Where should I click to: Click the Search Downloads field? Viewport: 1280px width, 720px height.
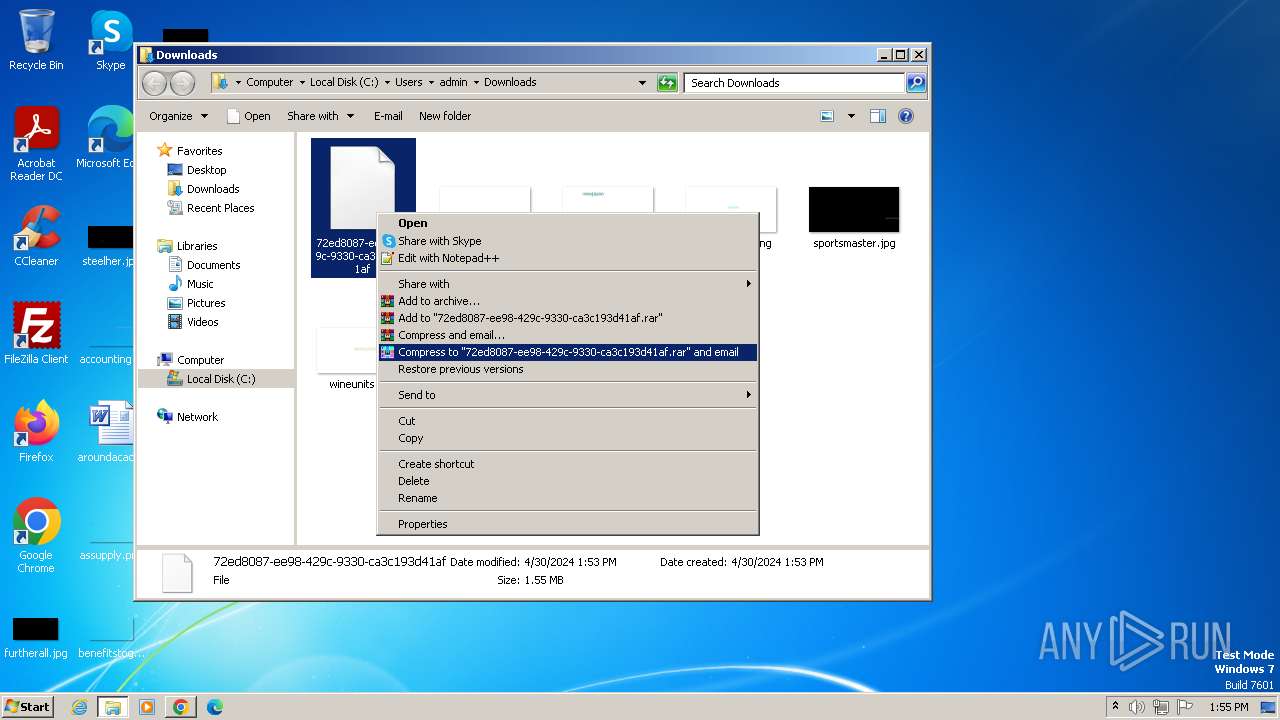point(795,83)
